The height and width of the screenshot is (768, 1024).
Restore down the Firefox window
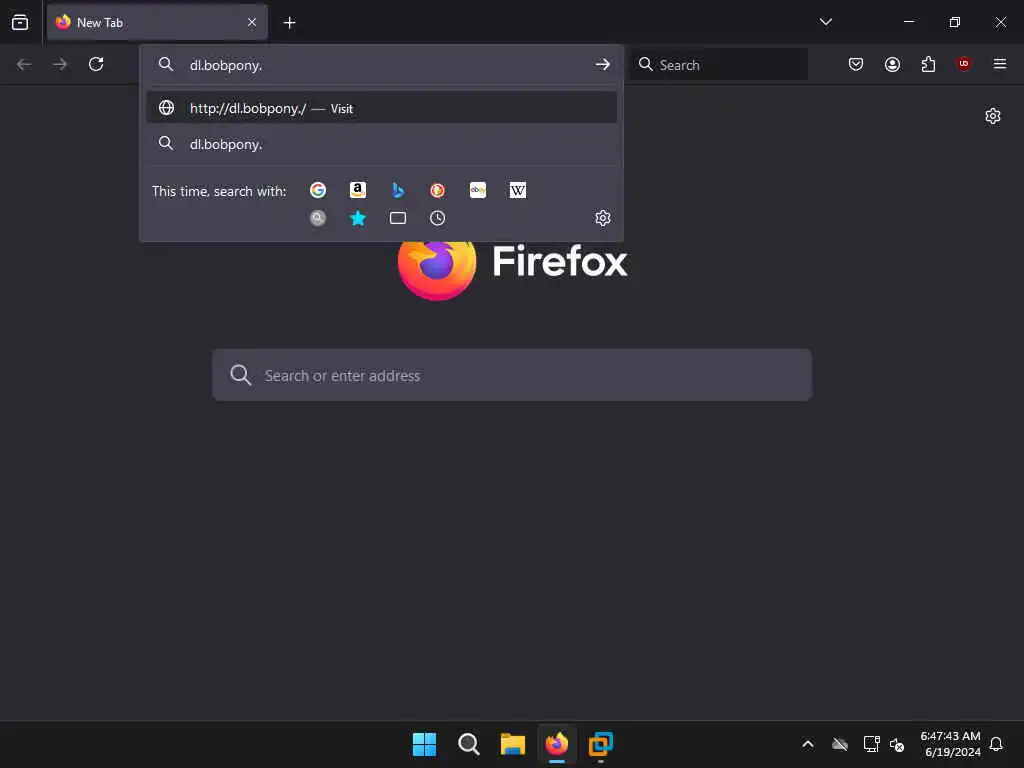954,22
